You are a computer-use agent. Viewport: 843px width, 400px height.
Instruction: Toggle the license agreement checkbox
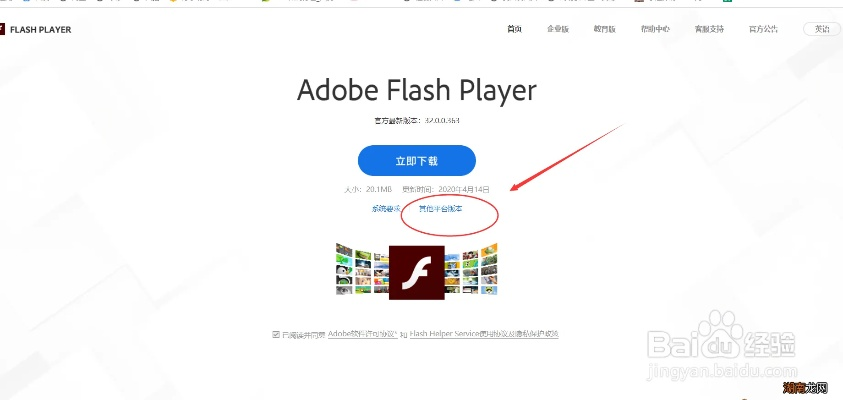point(276,334)
